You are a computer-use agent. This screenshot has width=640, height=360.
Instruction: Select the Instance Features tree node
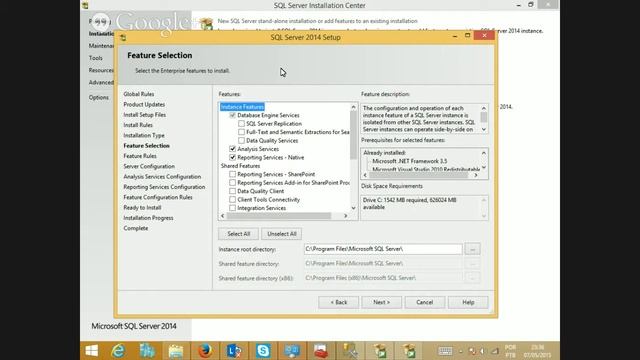pos(242,107)
